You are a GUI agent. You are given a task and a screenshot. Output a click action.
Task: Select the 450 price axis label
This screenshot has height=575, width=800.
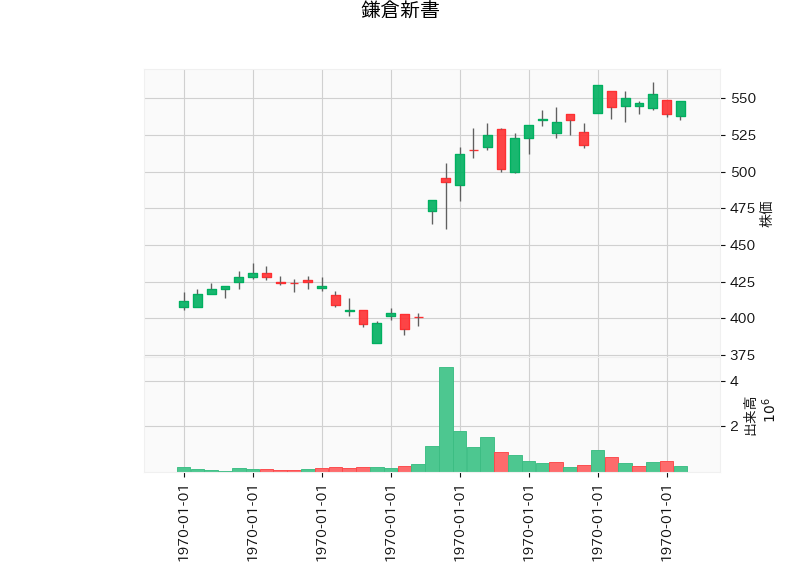743,245
